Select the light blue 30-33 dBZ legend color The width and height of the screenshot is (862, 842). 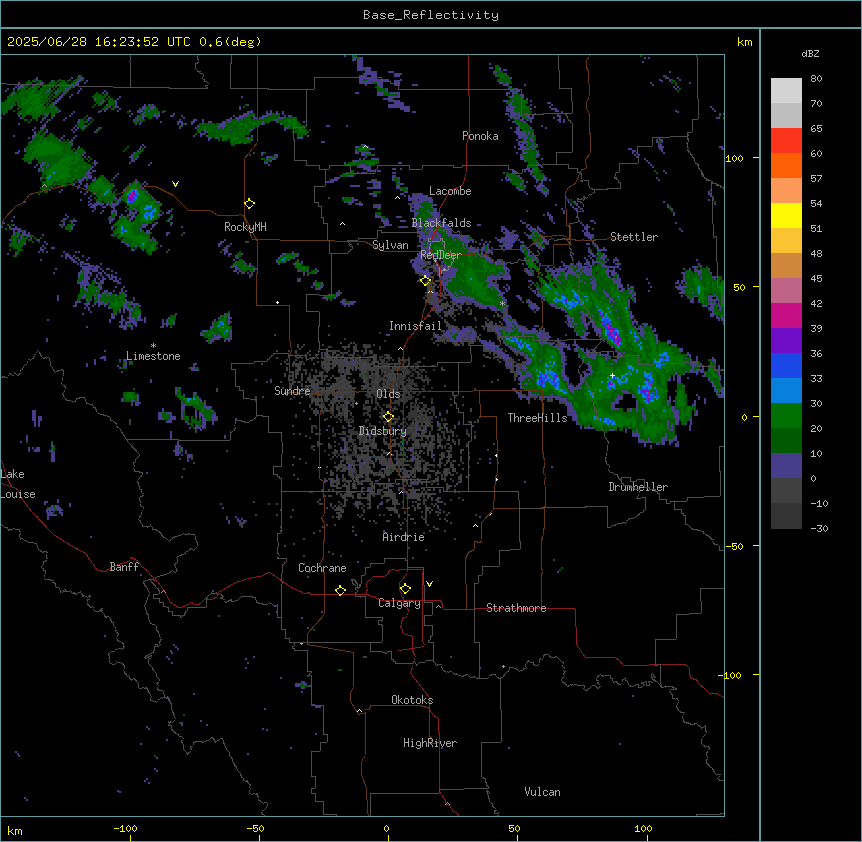point(786,390)
